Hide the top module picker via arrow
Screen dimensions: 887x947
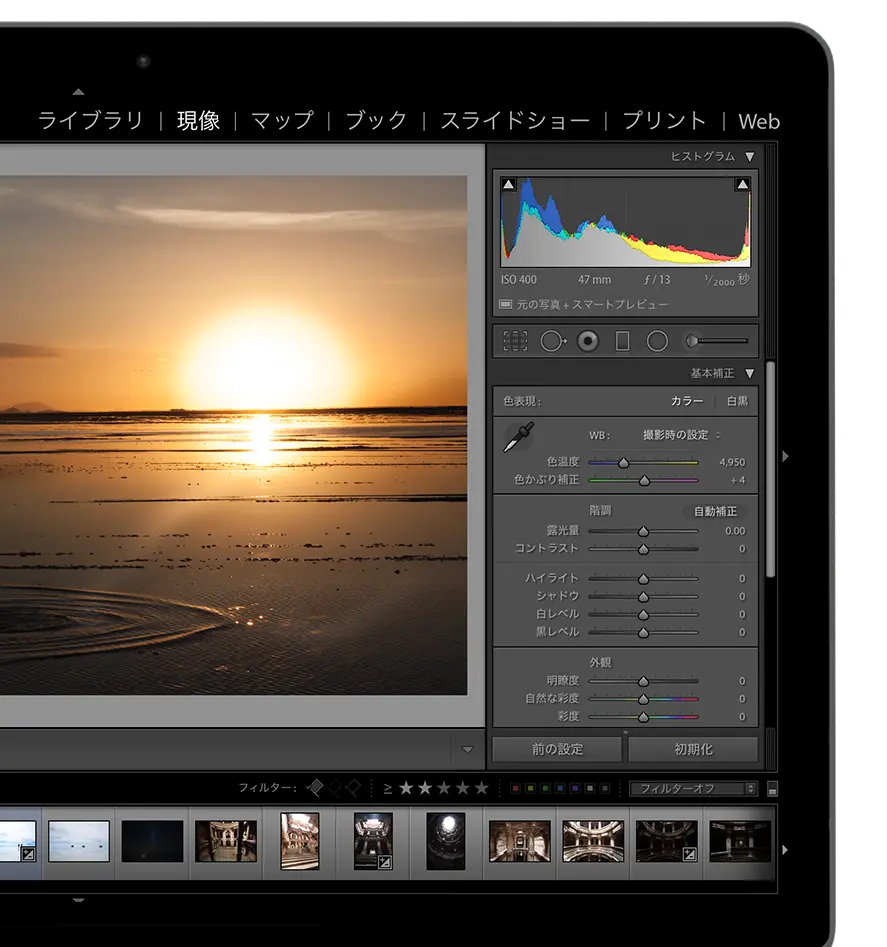pyautogui.click(x=78, y=92)
